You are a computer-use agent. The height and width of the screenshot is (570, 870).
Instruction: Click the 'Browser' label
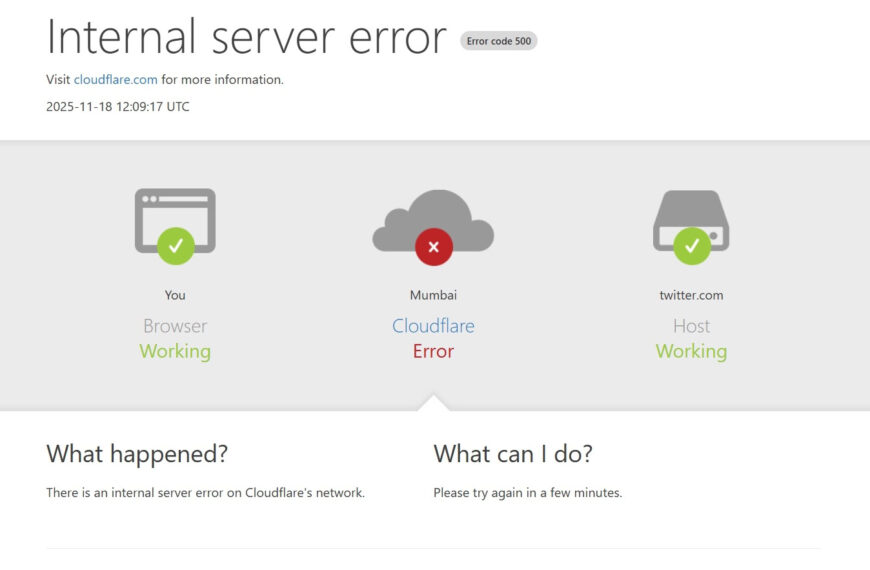[175, 326]
